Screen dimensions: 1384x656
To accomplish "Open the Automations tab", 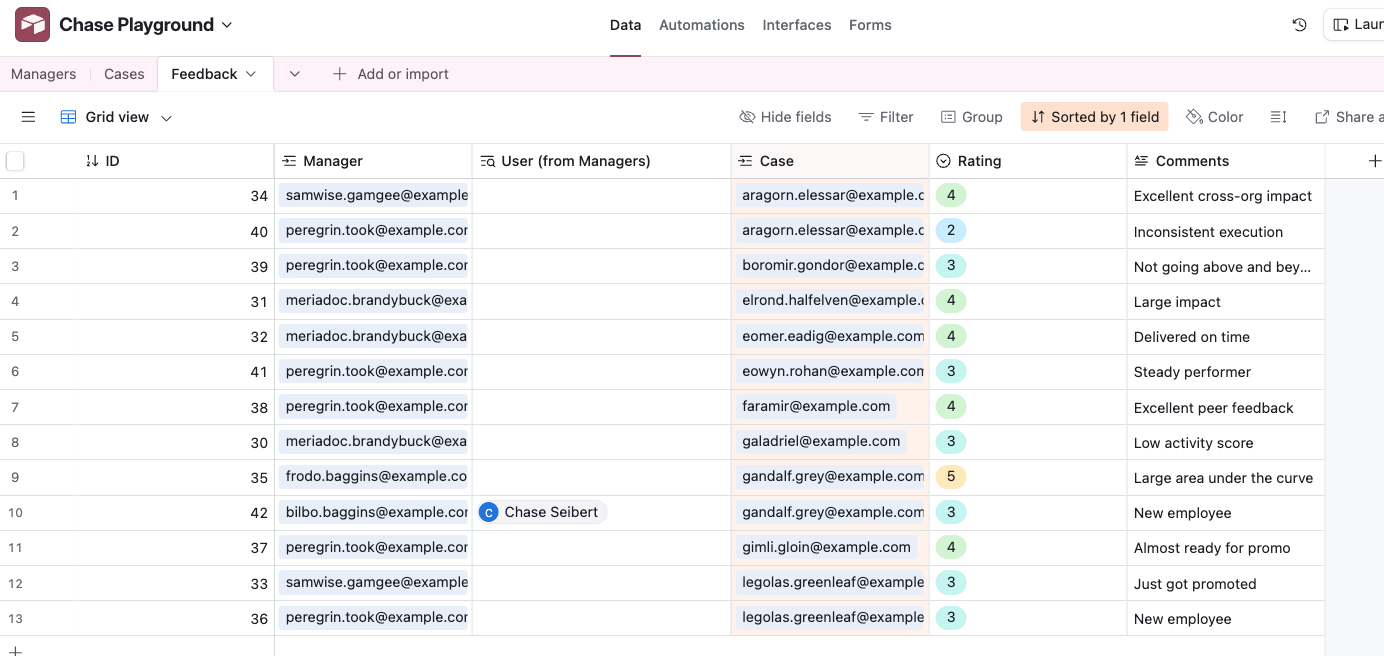I will pyautogui.click(x=701, y=25).
